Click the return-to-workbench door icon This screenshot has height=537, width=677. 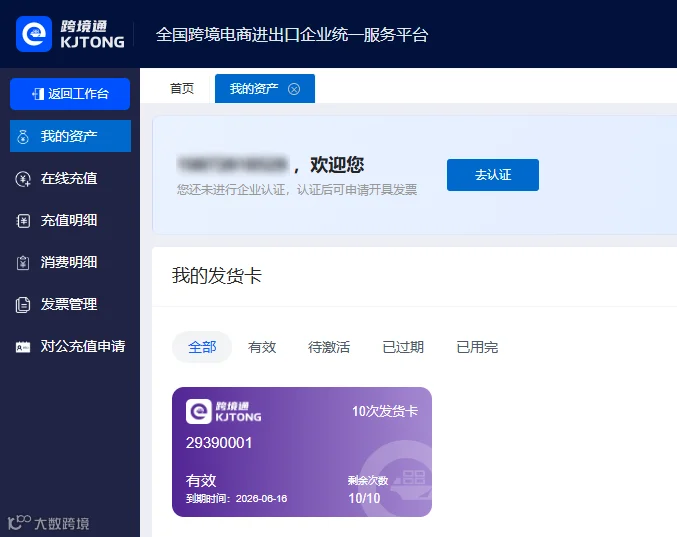(x=38, y=94)
